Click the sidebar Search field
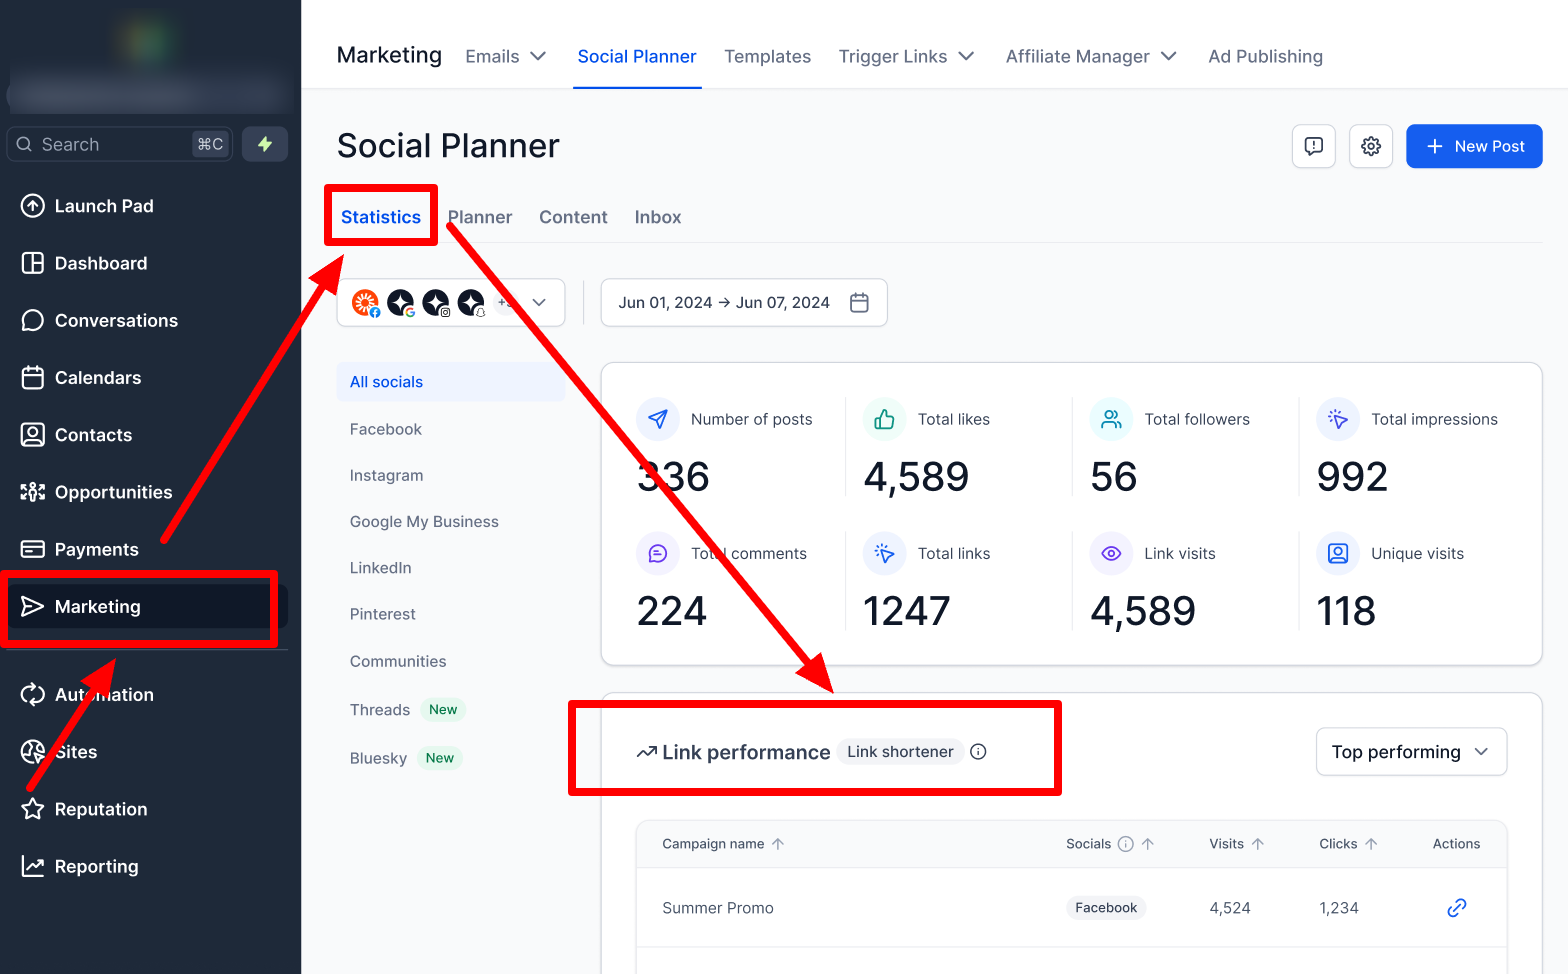Image resolution: width=1568 pixels, height=974 pixels. tap(110, 144)
